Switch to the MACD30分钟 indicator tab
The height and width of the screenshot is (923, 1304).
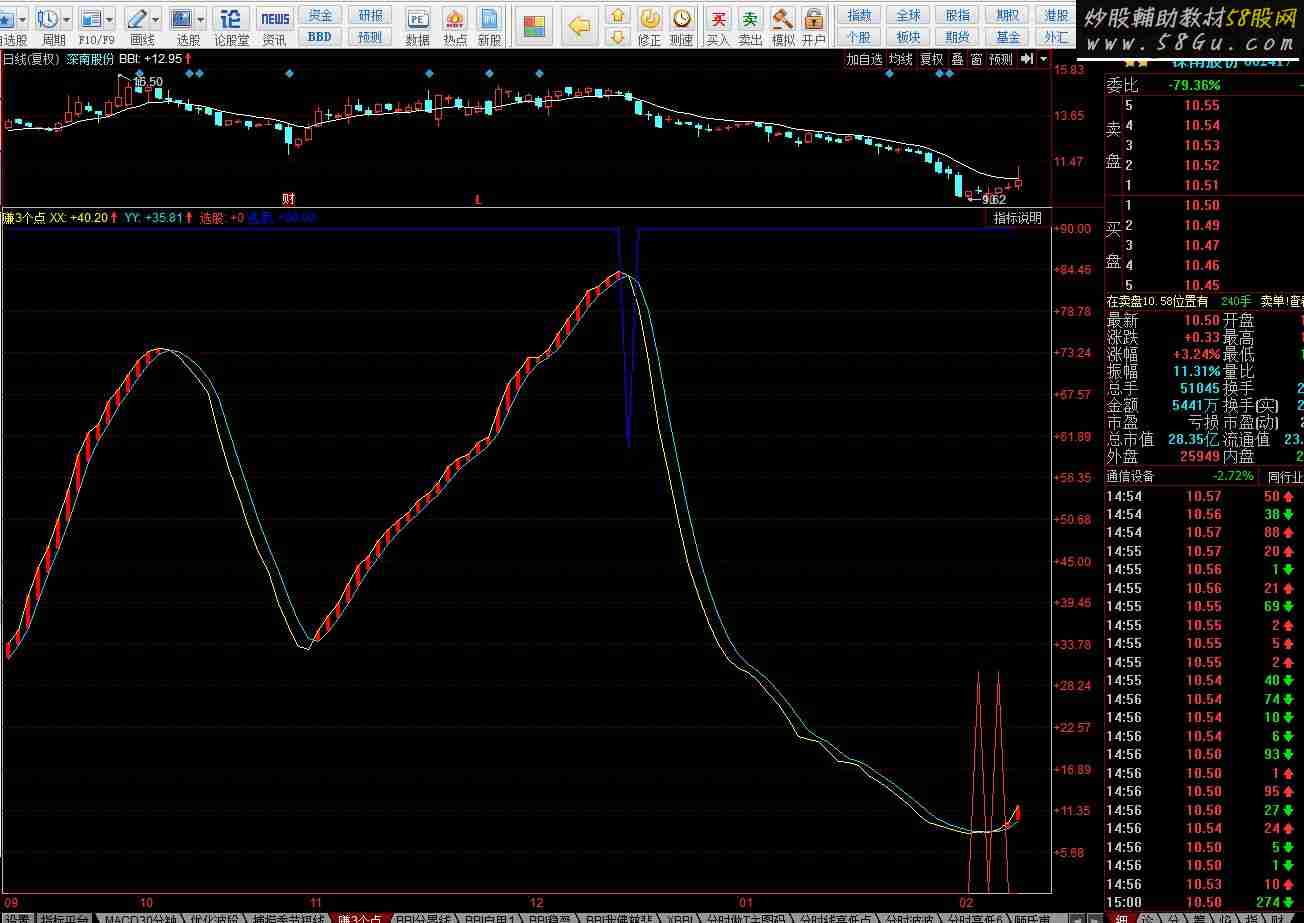pos(141,917)
